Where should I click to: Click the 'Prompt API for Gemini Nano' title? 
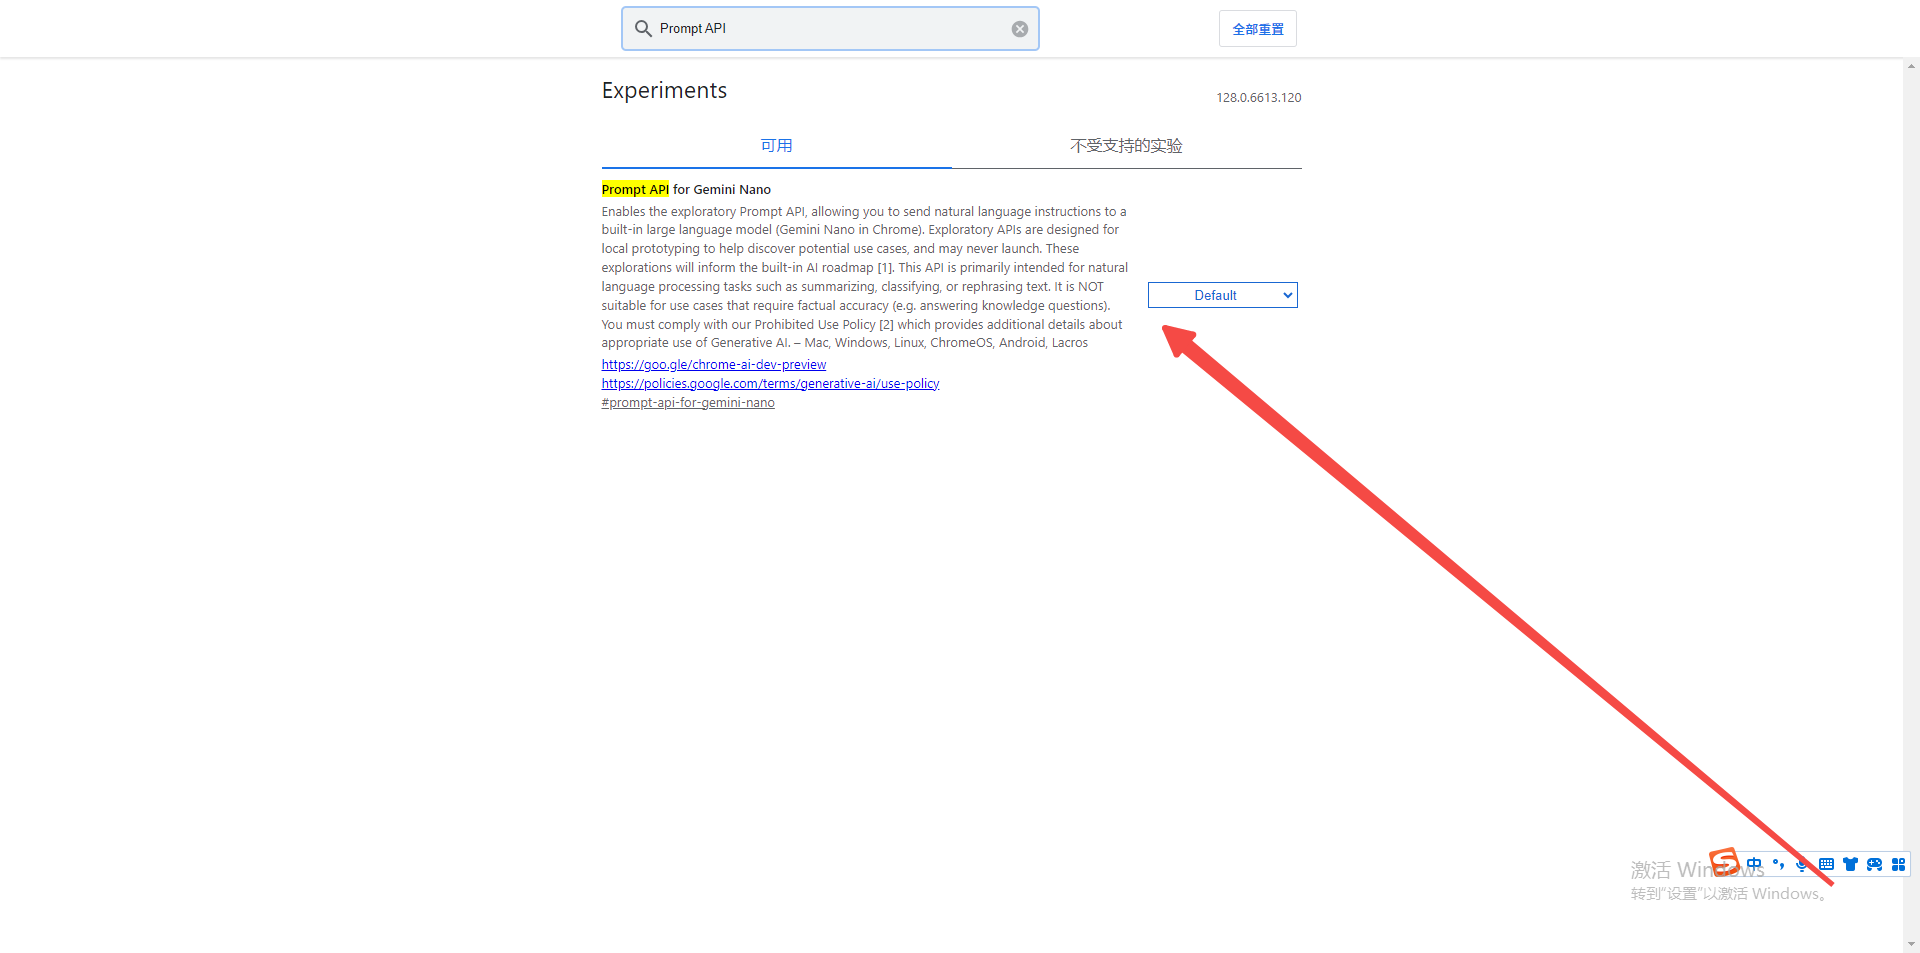[x=686, y=190]
